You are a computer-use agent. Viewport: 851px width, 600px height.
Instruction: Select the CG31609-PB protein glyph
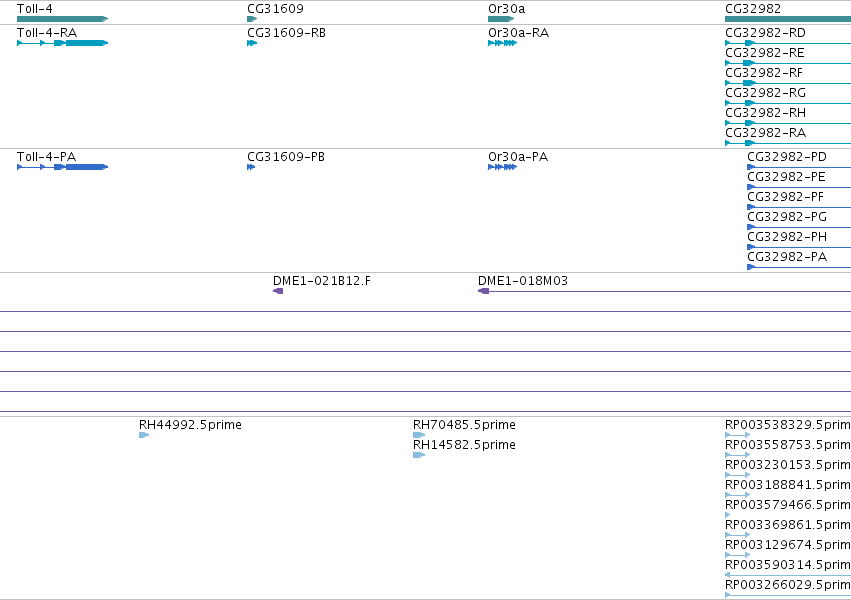click(251, 167)
